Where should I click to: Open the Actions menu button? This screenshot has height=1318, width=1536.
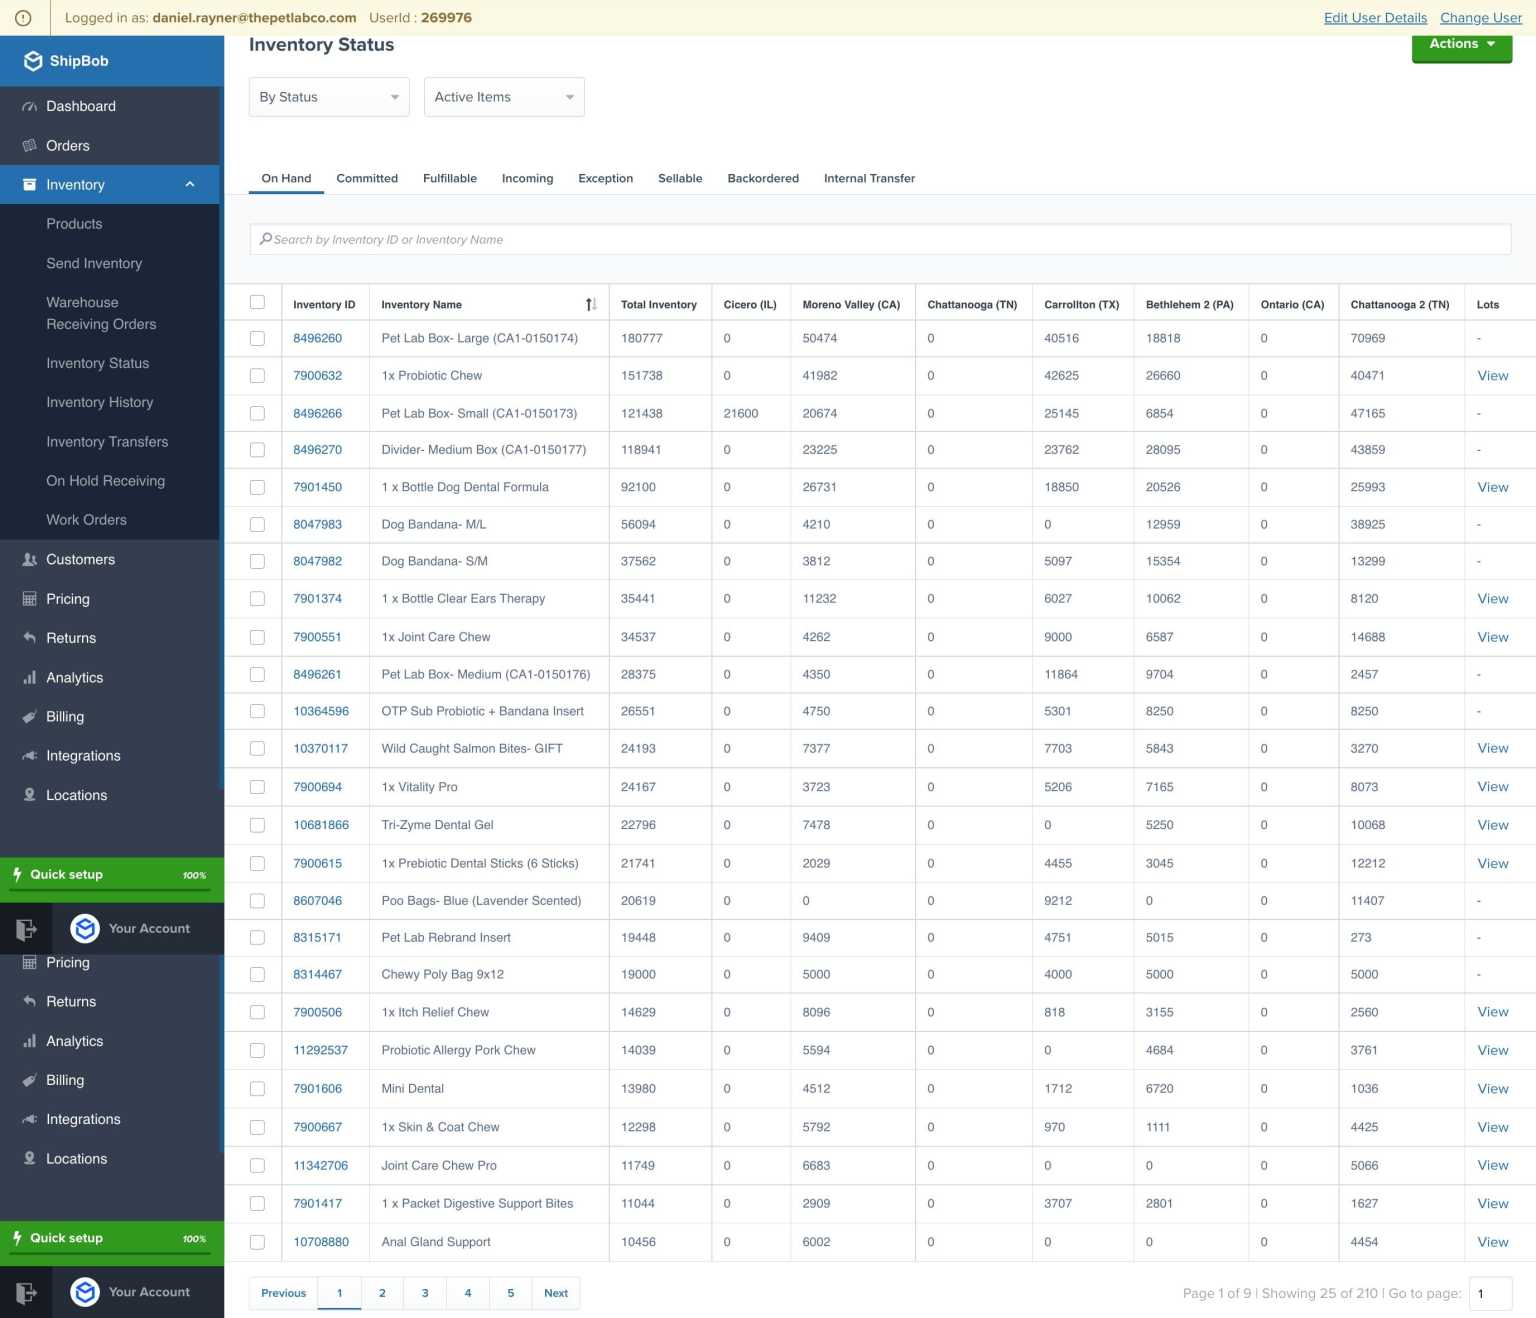click(x=1460, y=43)
